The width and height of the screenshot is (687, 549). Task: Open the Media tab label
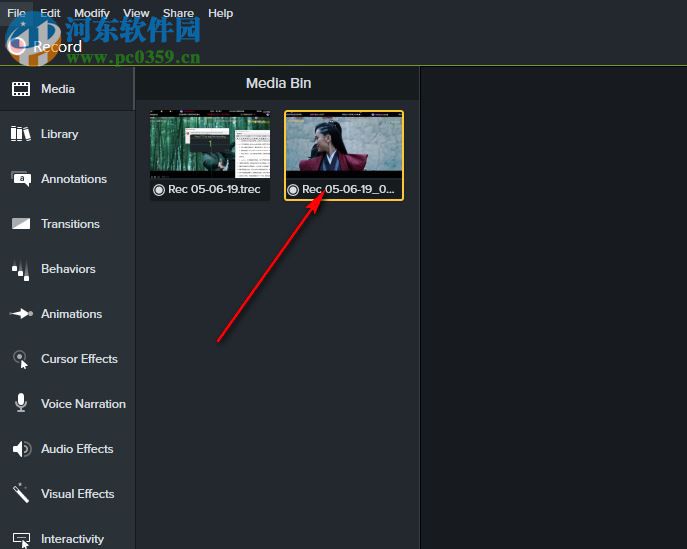[58, 89]
